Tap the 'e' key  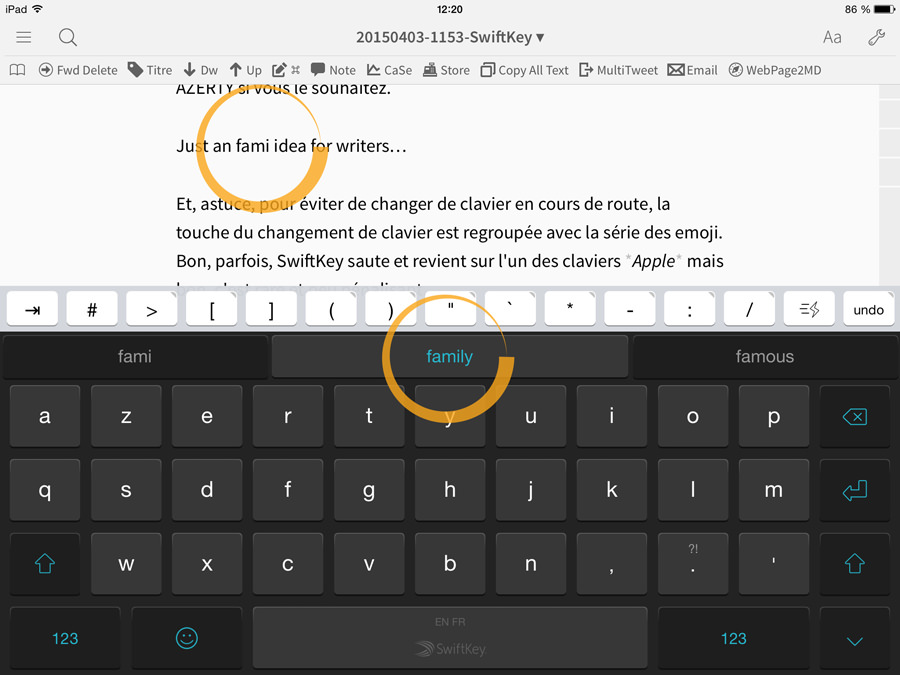pos(207,416)
